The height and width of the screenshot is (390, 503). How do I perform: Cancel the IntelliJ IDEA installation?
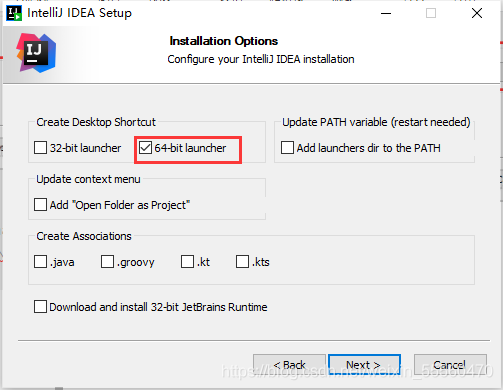[450, 365]
